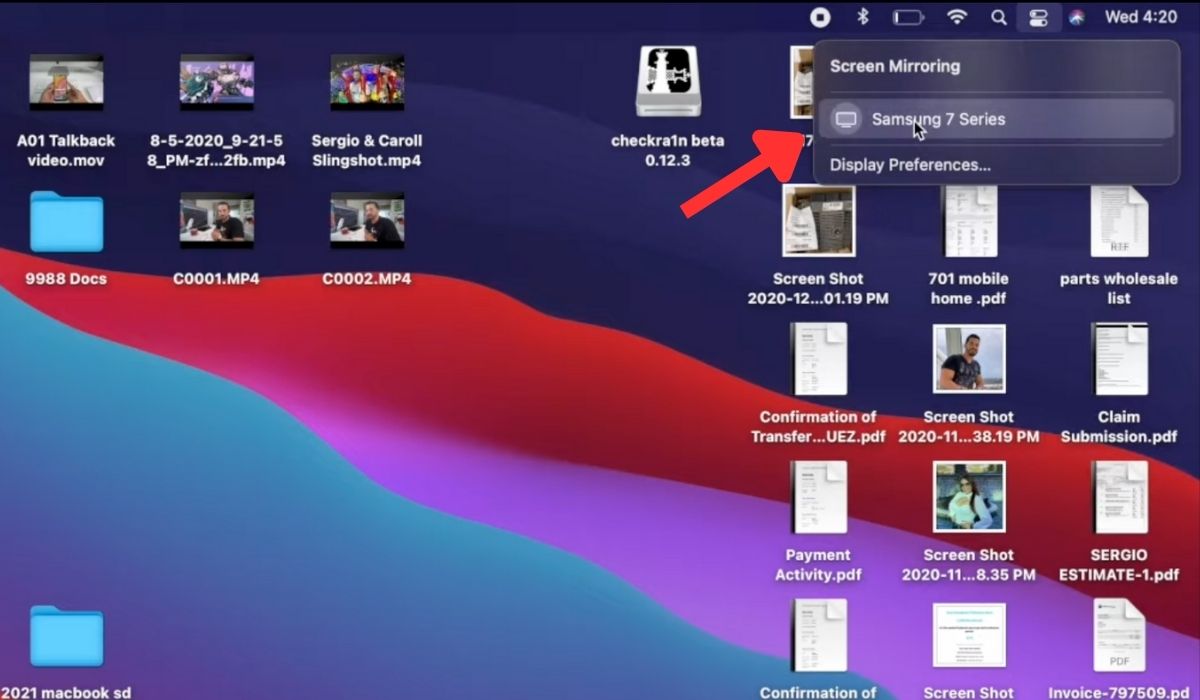
Task: Open A01 Talkback video.mov
Action: (x=65, y=82)
